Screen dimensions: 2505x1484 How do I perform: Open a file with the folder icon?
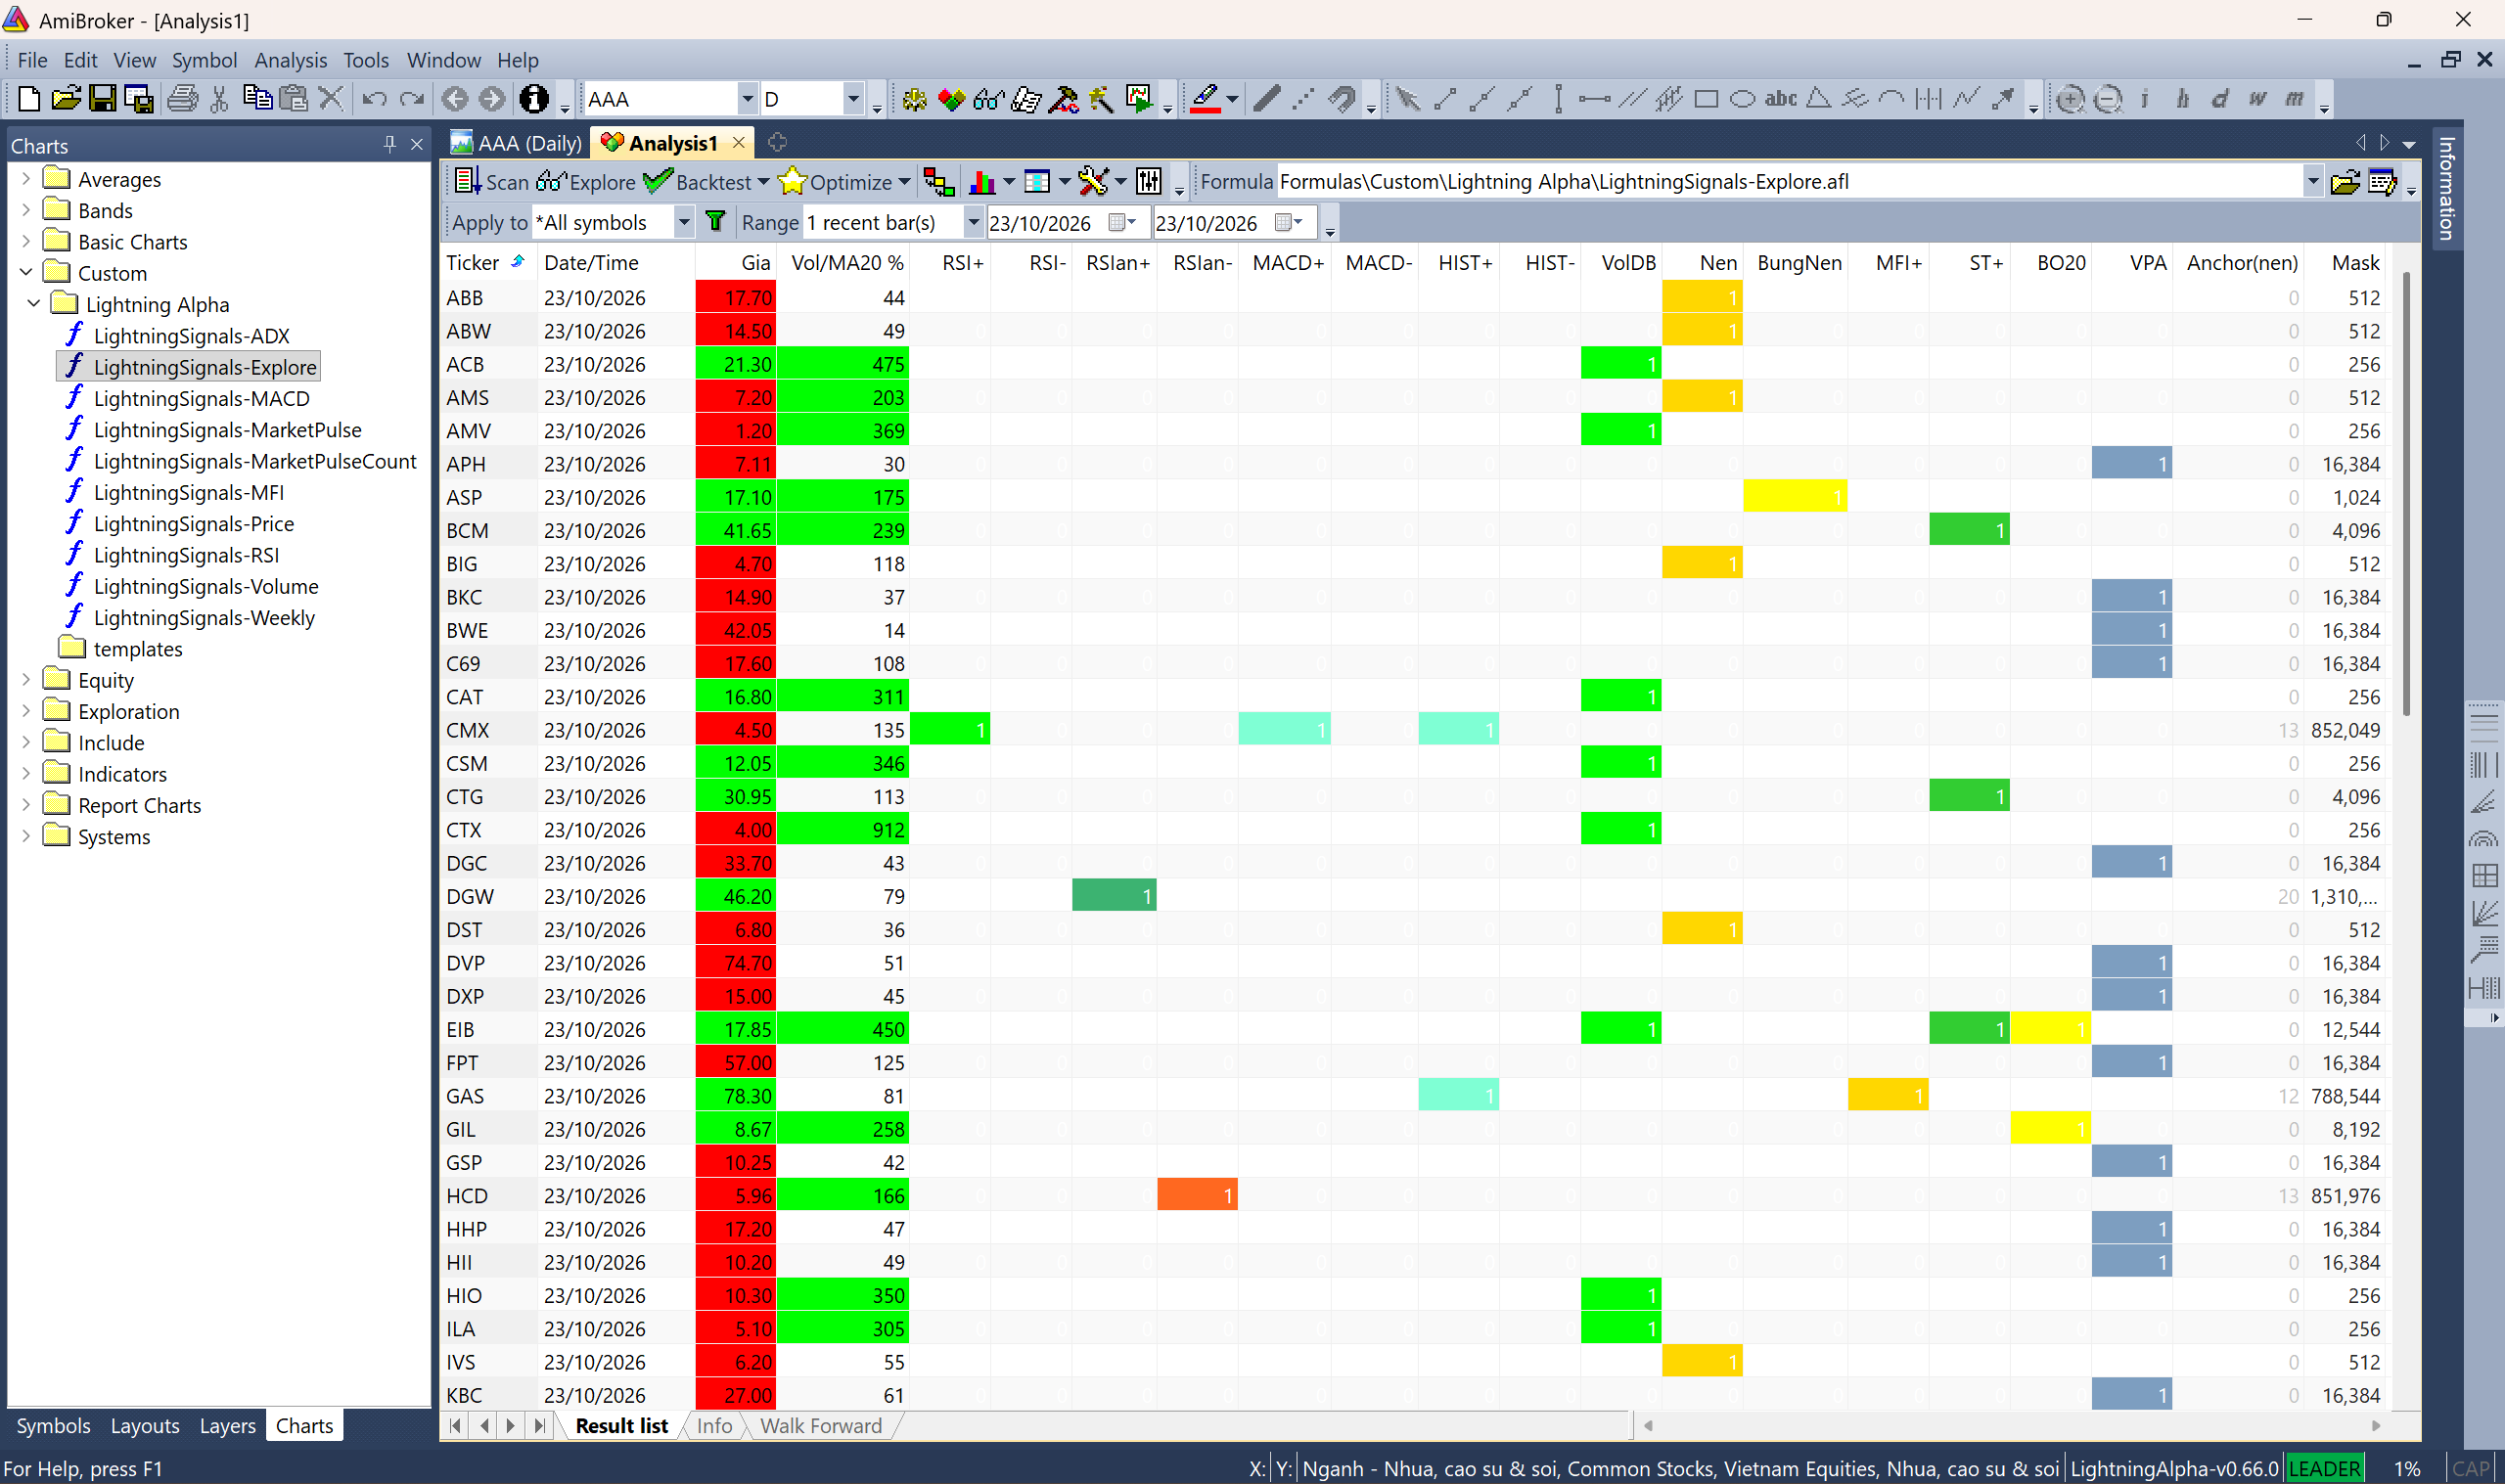[66, 98]
